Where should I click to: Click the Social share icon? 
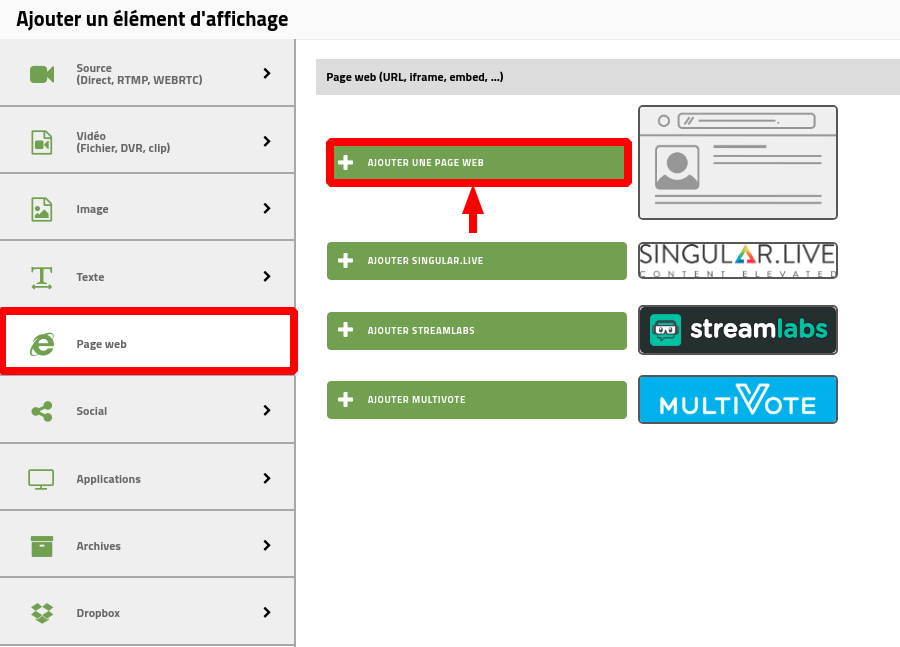coord(42,411)
